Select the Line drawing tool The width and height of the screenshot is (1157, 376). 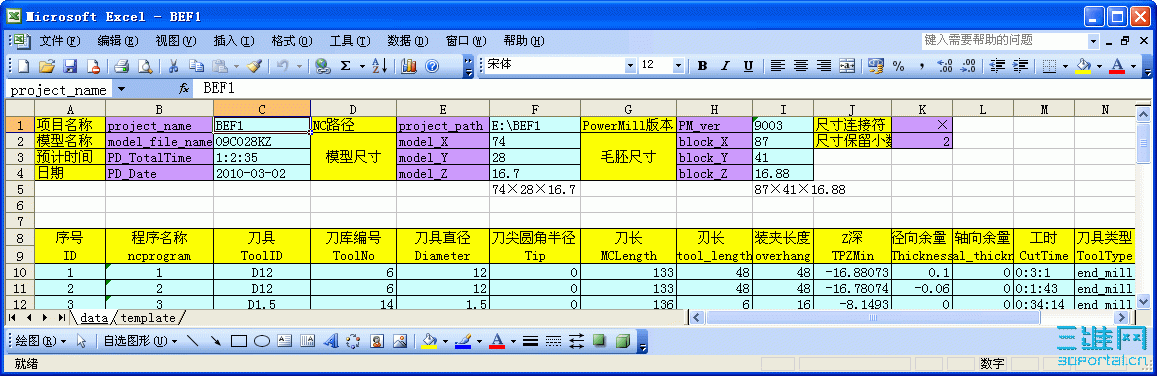[x=193, y=341]
